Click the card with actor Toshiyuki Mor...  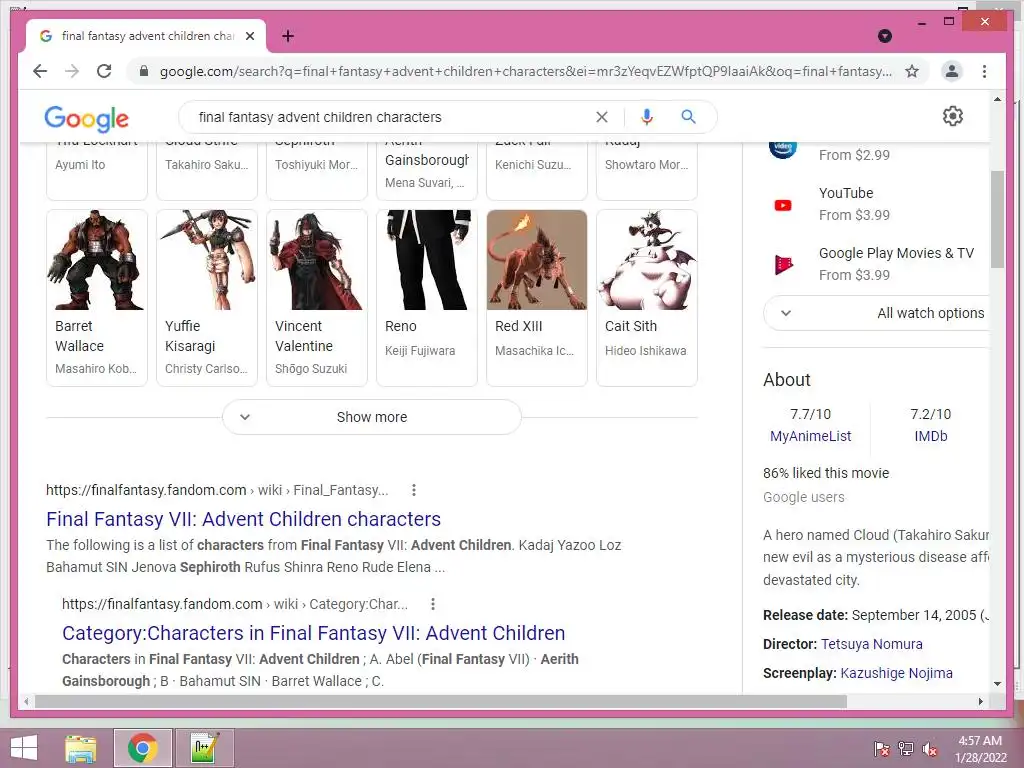(317, 170)
